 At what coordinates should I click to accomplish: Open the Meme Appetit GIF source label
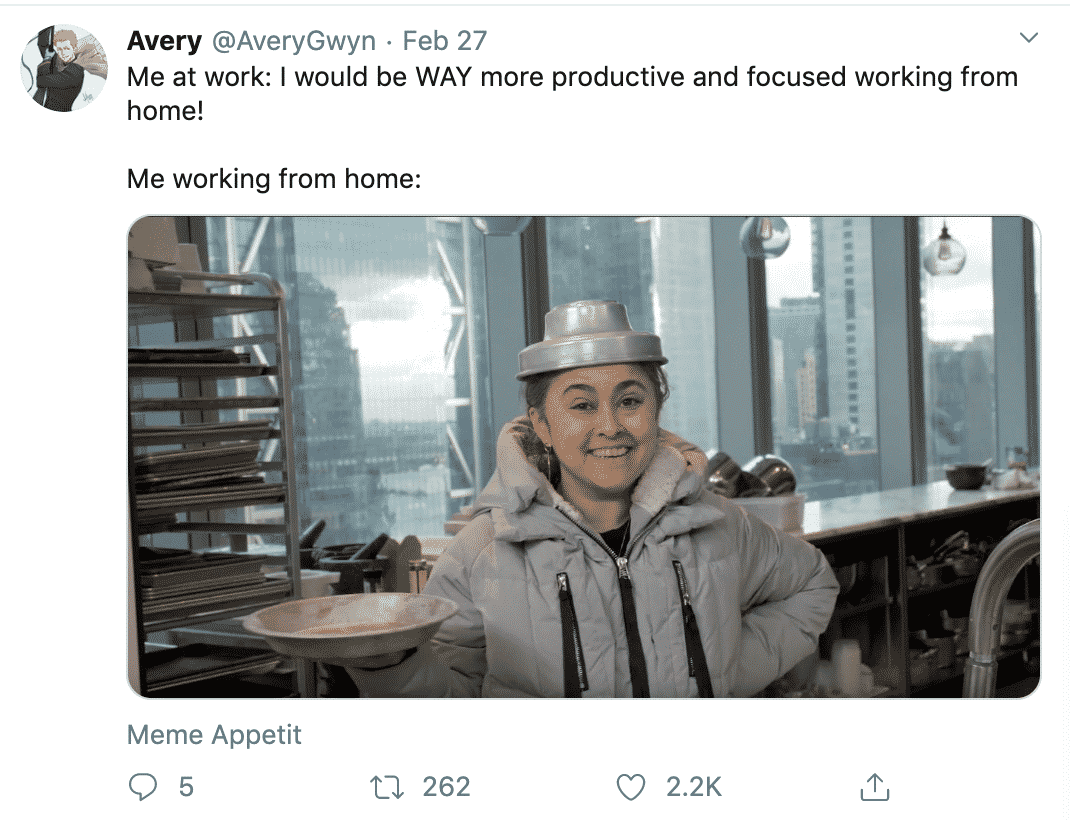click(214, 735)
